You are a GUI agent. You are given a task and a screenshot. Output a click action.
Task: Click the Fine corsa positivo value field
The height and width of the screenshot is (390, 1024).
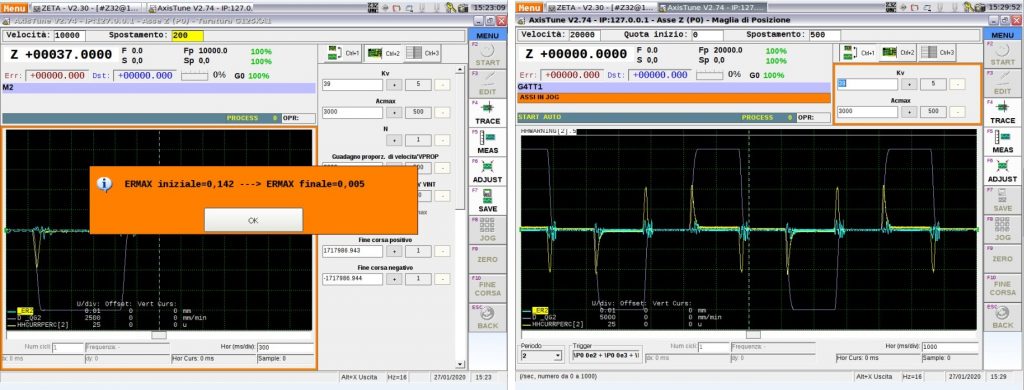coord(352,252)
